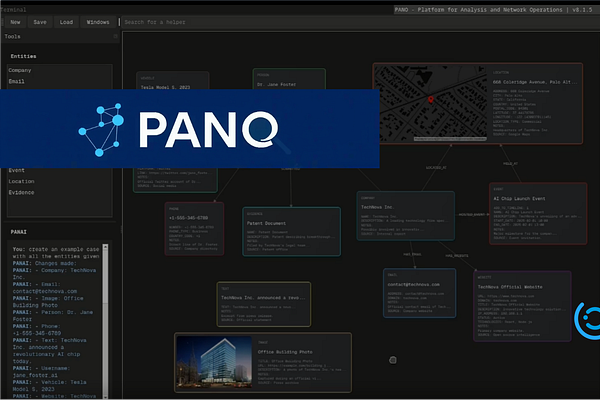Click the Save toolbar button
The height and width of the screenshot is (400, 600).
(40, 22)
